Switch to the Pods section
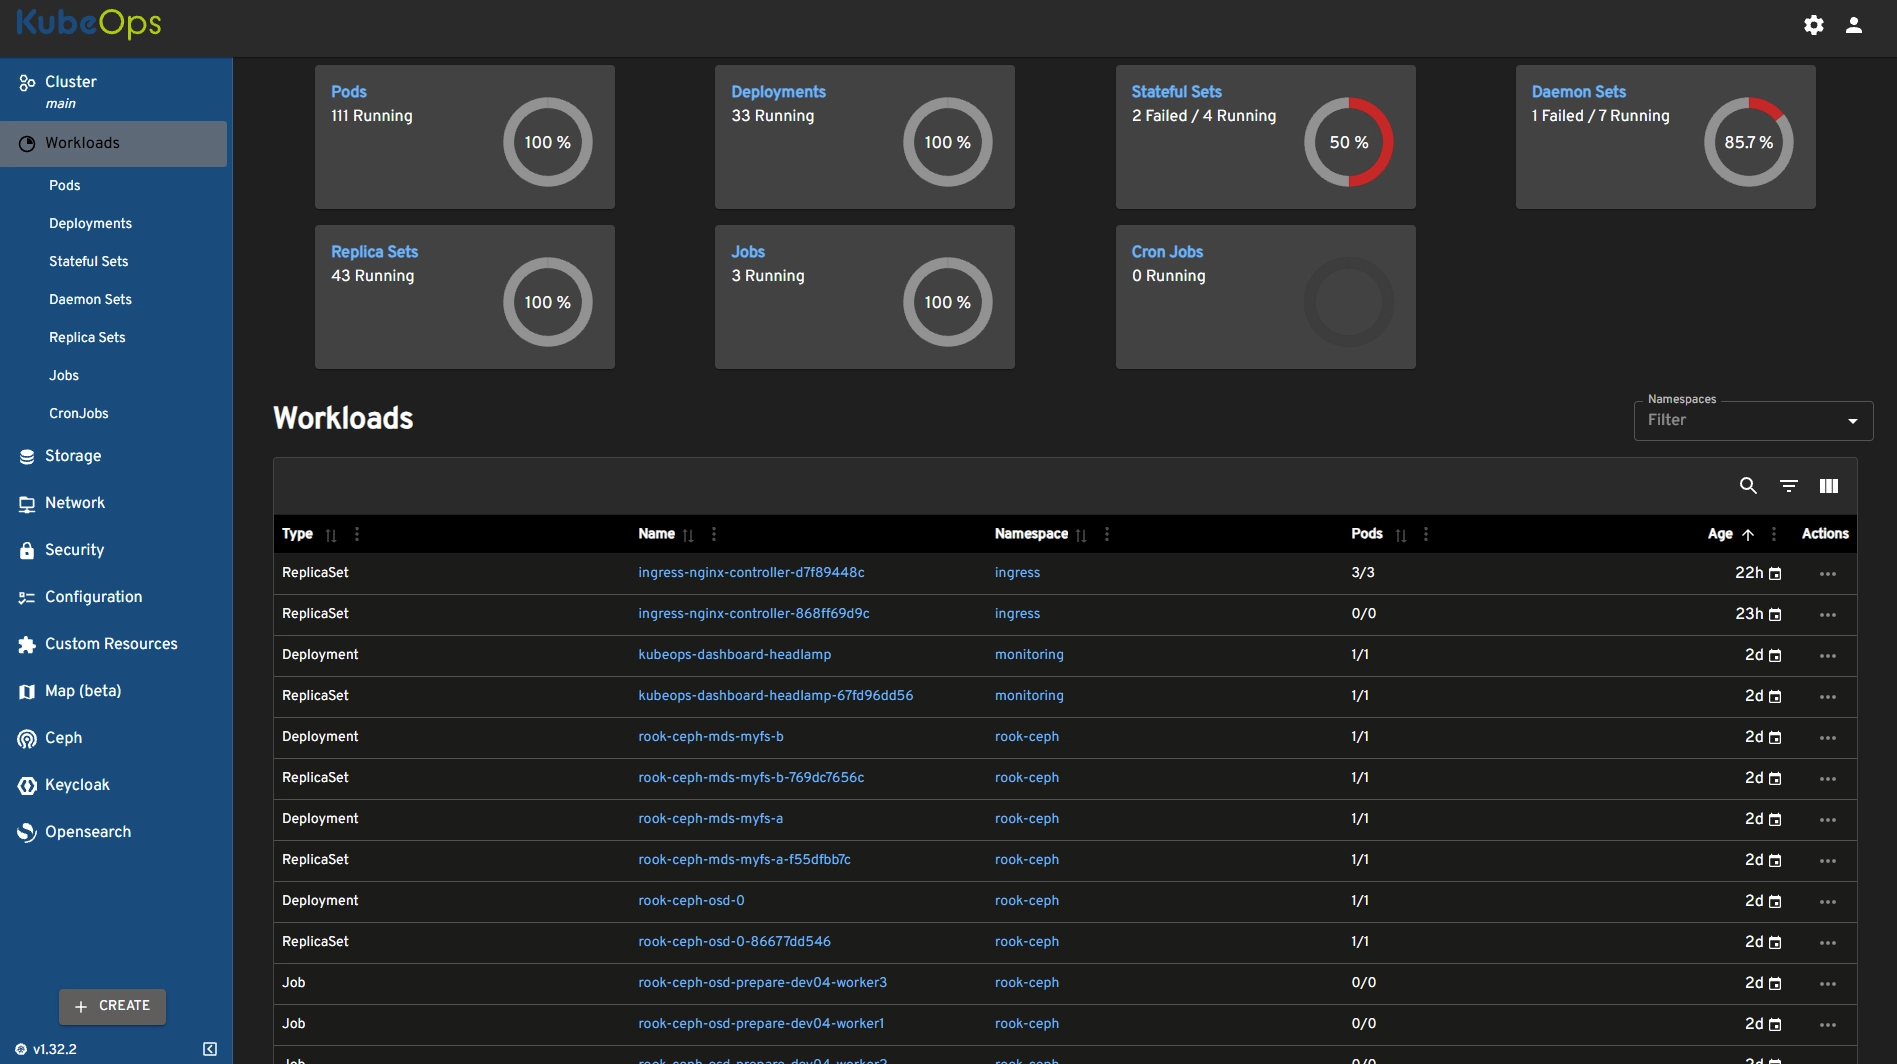Screen dimensions: 1897x1064 (x=64, y=185)
